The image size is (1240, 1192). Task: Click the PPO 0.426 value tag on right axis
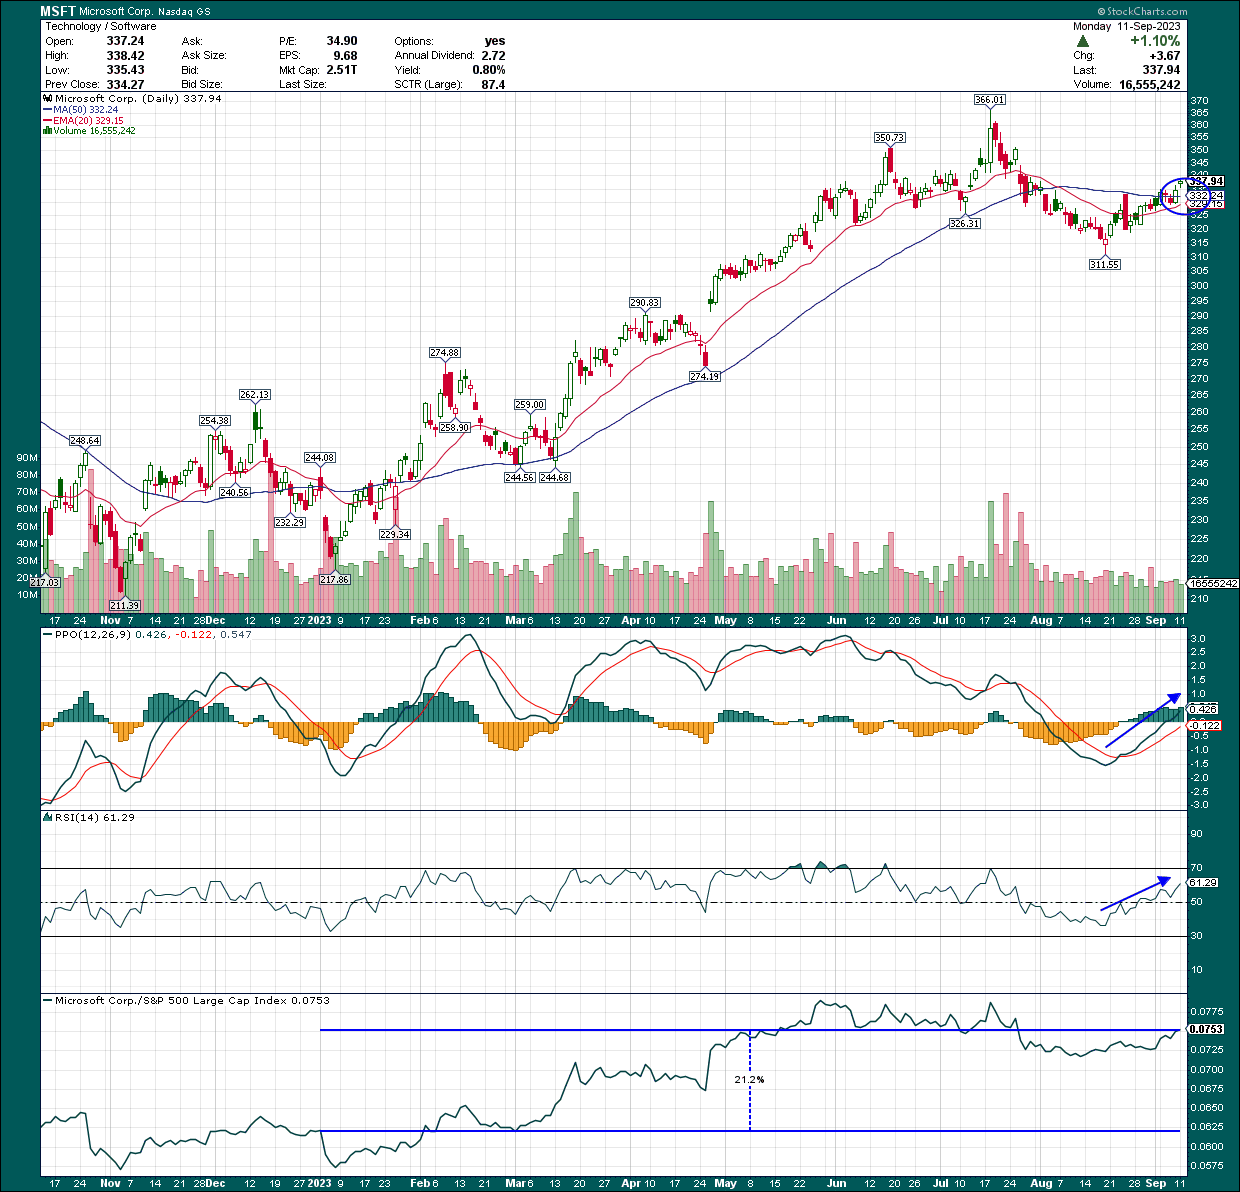(1202, 709)
